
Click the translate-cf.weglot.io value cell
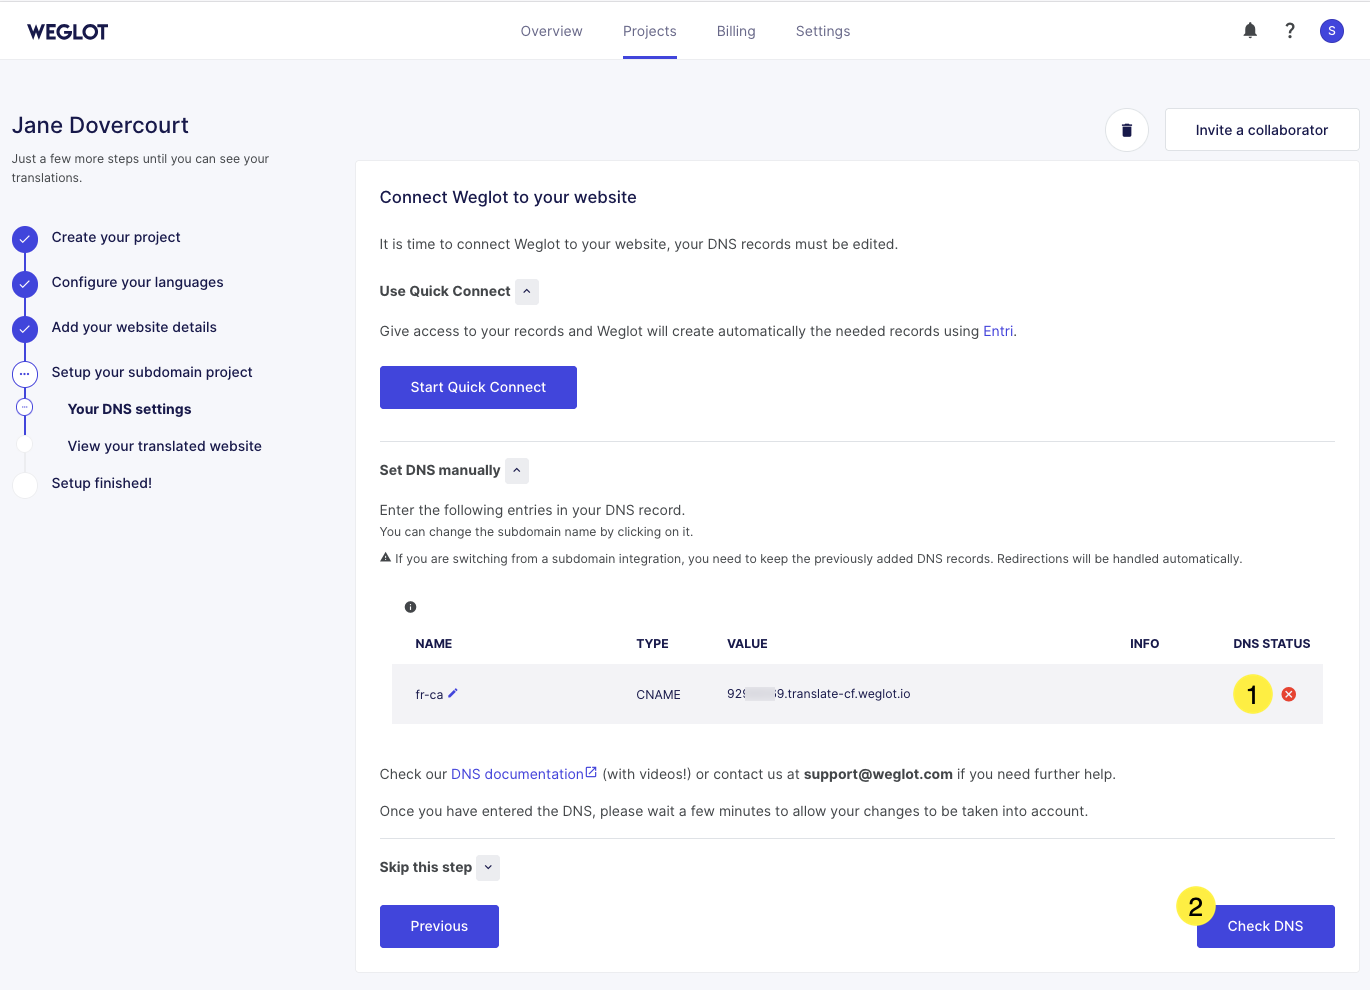point(819,694)
